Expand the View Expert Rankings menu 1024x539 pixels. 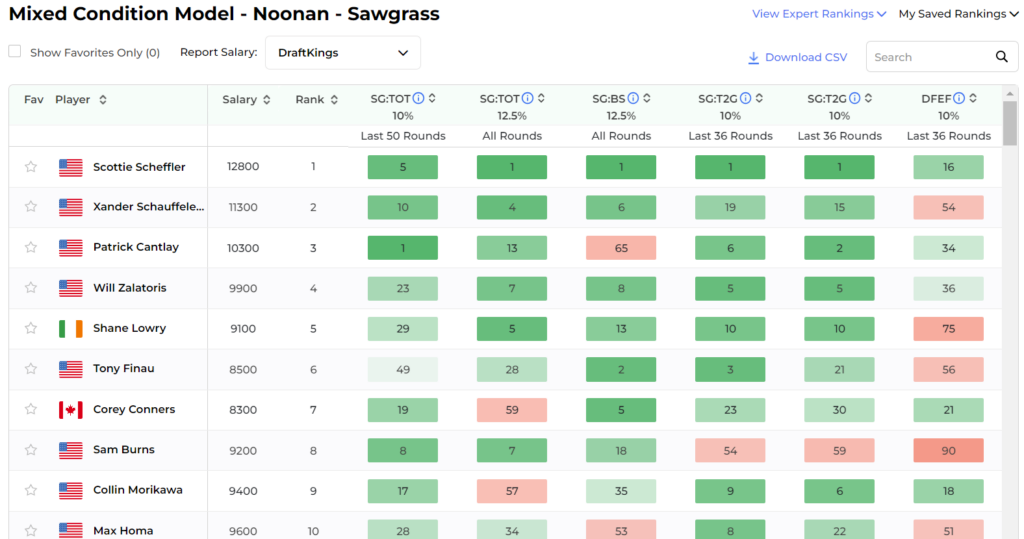tap(819, 14)
